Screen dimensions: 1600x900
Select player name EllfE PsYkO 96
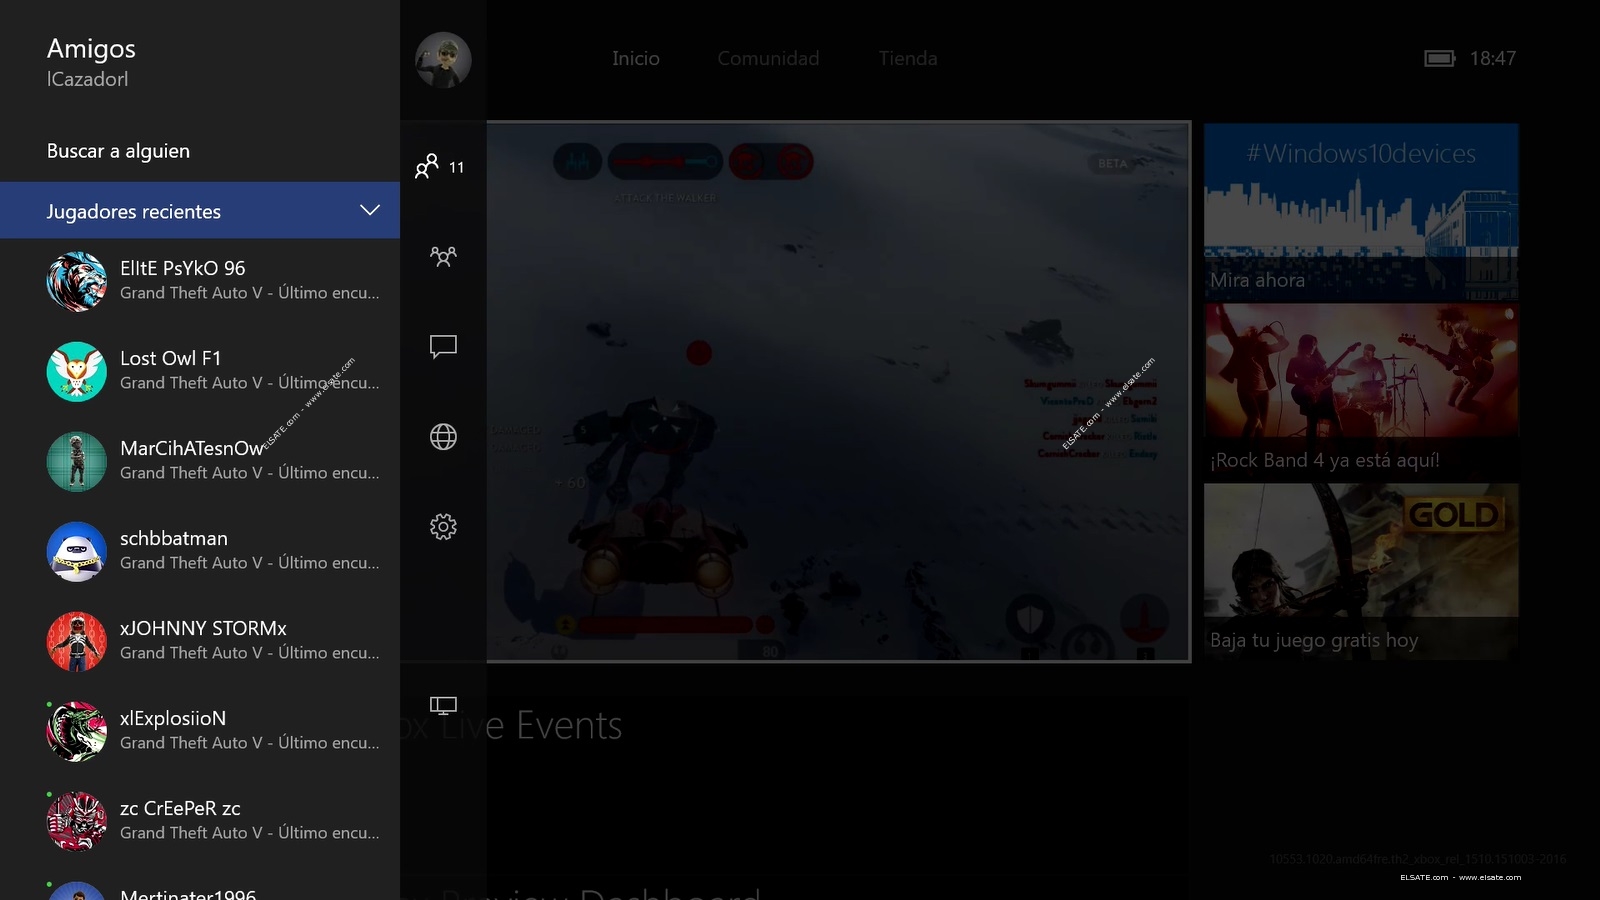(x=183, y=268)
